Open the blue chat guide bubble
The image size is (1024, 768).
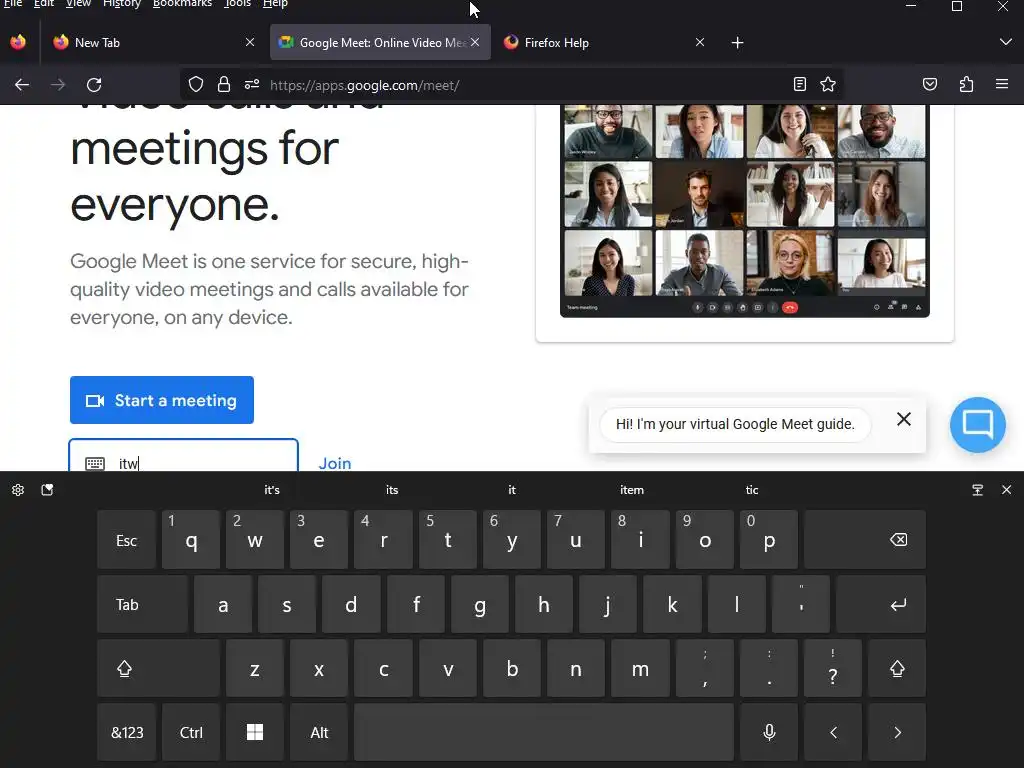pyautogui.click(x=978, y=424)
